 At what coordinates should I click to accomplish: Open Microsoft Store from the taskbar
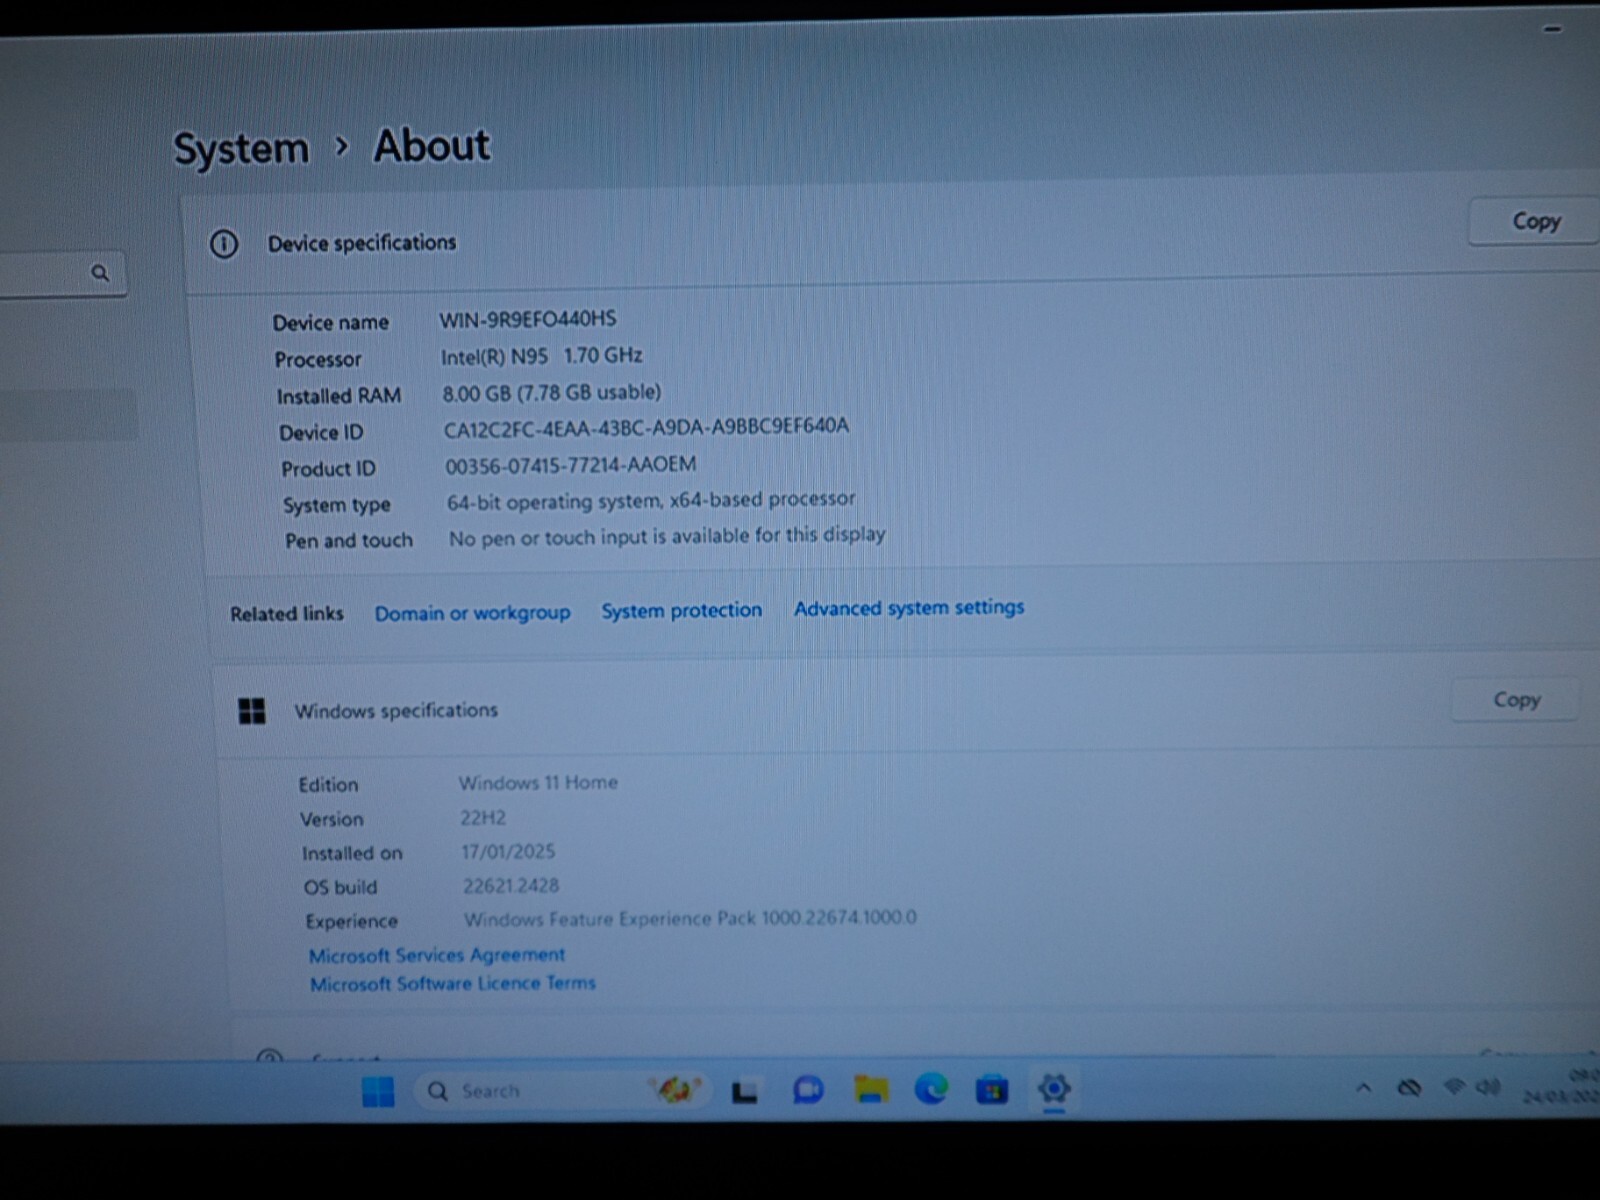[x=991, y=1089]
